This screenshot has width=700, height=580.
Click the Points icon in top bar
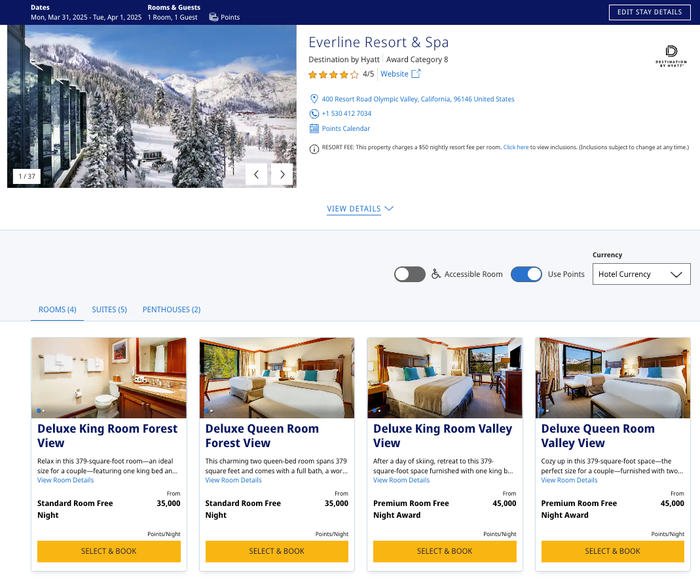pyautogui.click(x=214, y=17)
